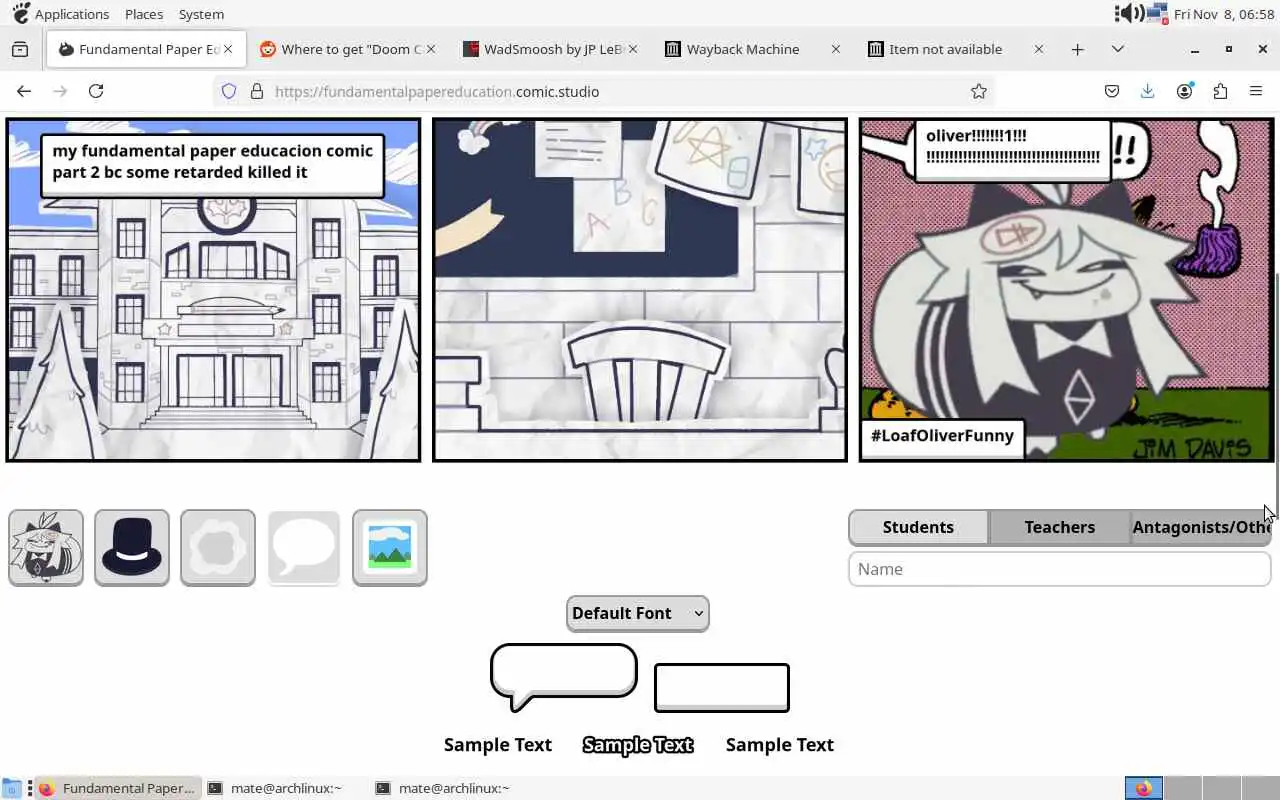Open a new browser tab

point(1077,49)
